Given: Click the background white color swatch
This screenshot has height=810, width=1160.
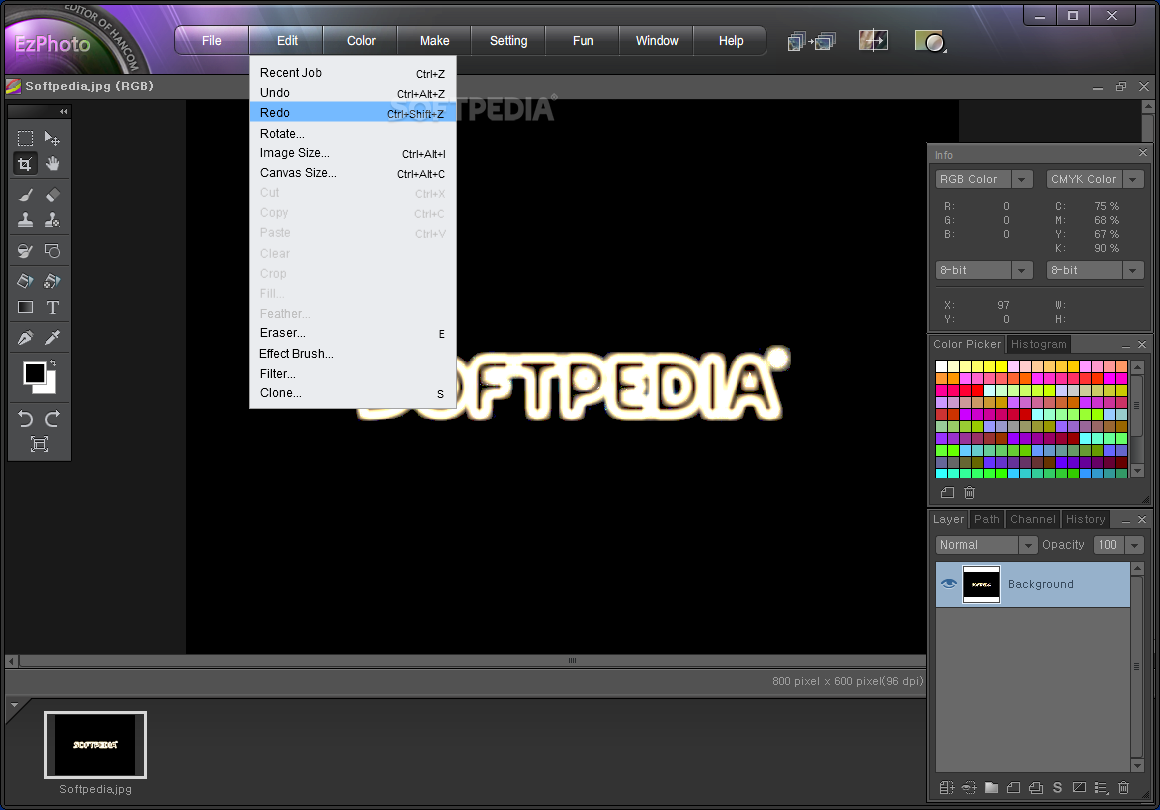Looking at the screenshot, I should [x=50, y=388].
